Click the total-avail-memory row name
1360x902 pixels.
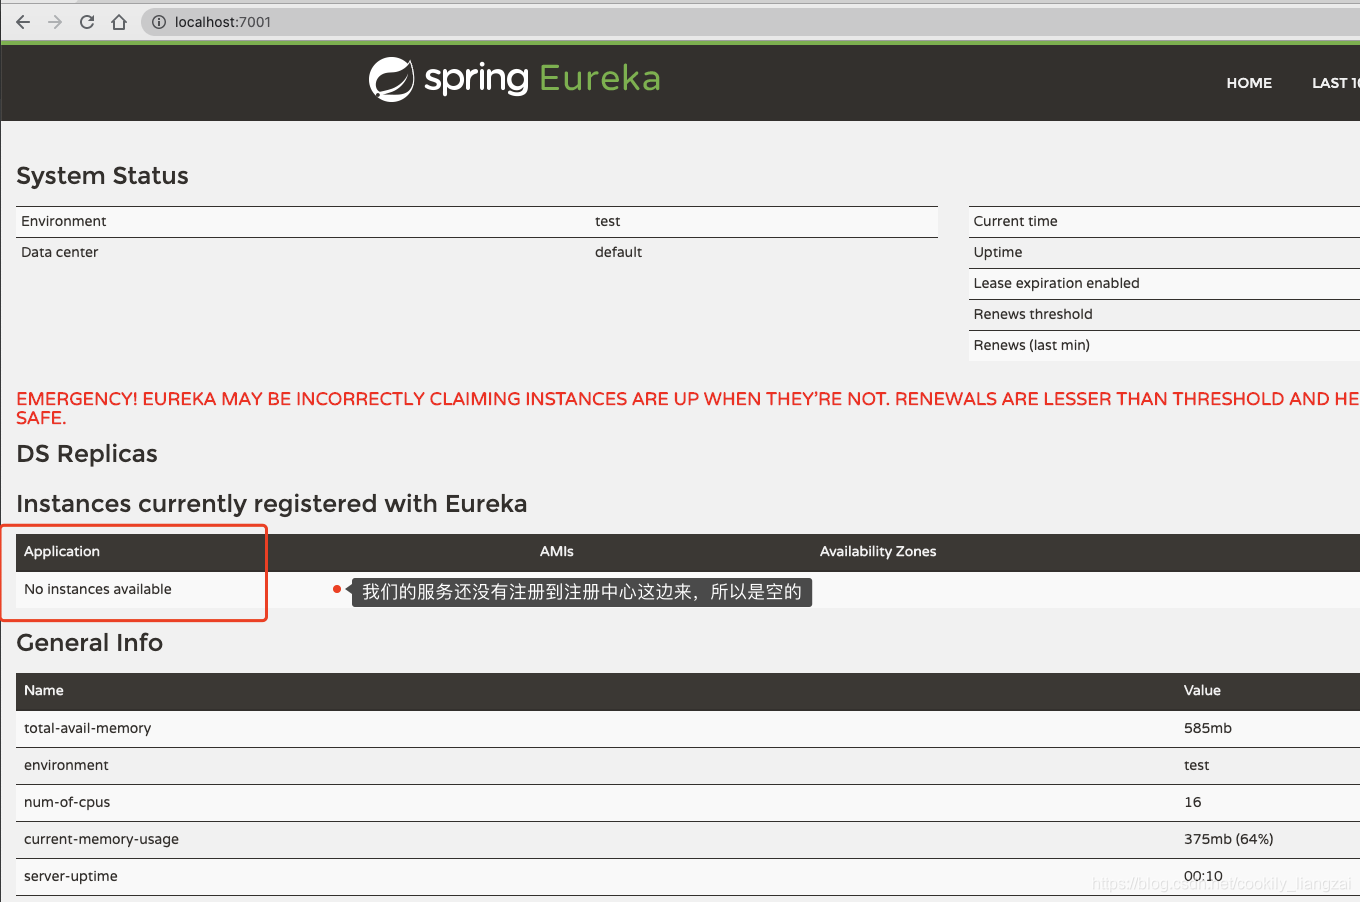[88, 728]
